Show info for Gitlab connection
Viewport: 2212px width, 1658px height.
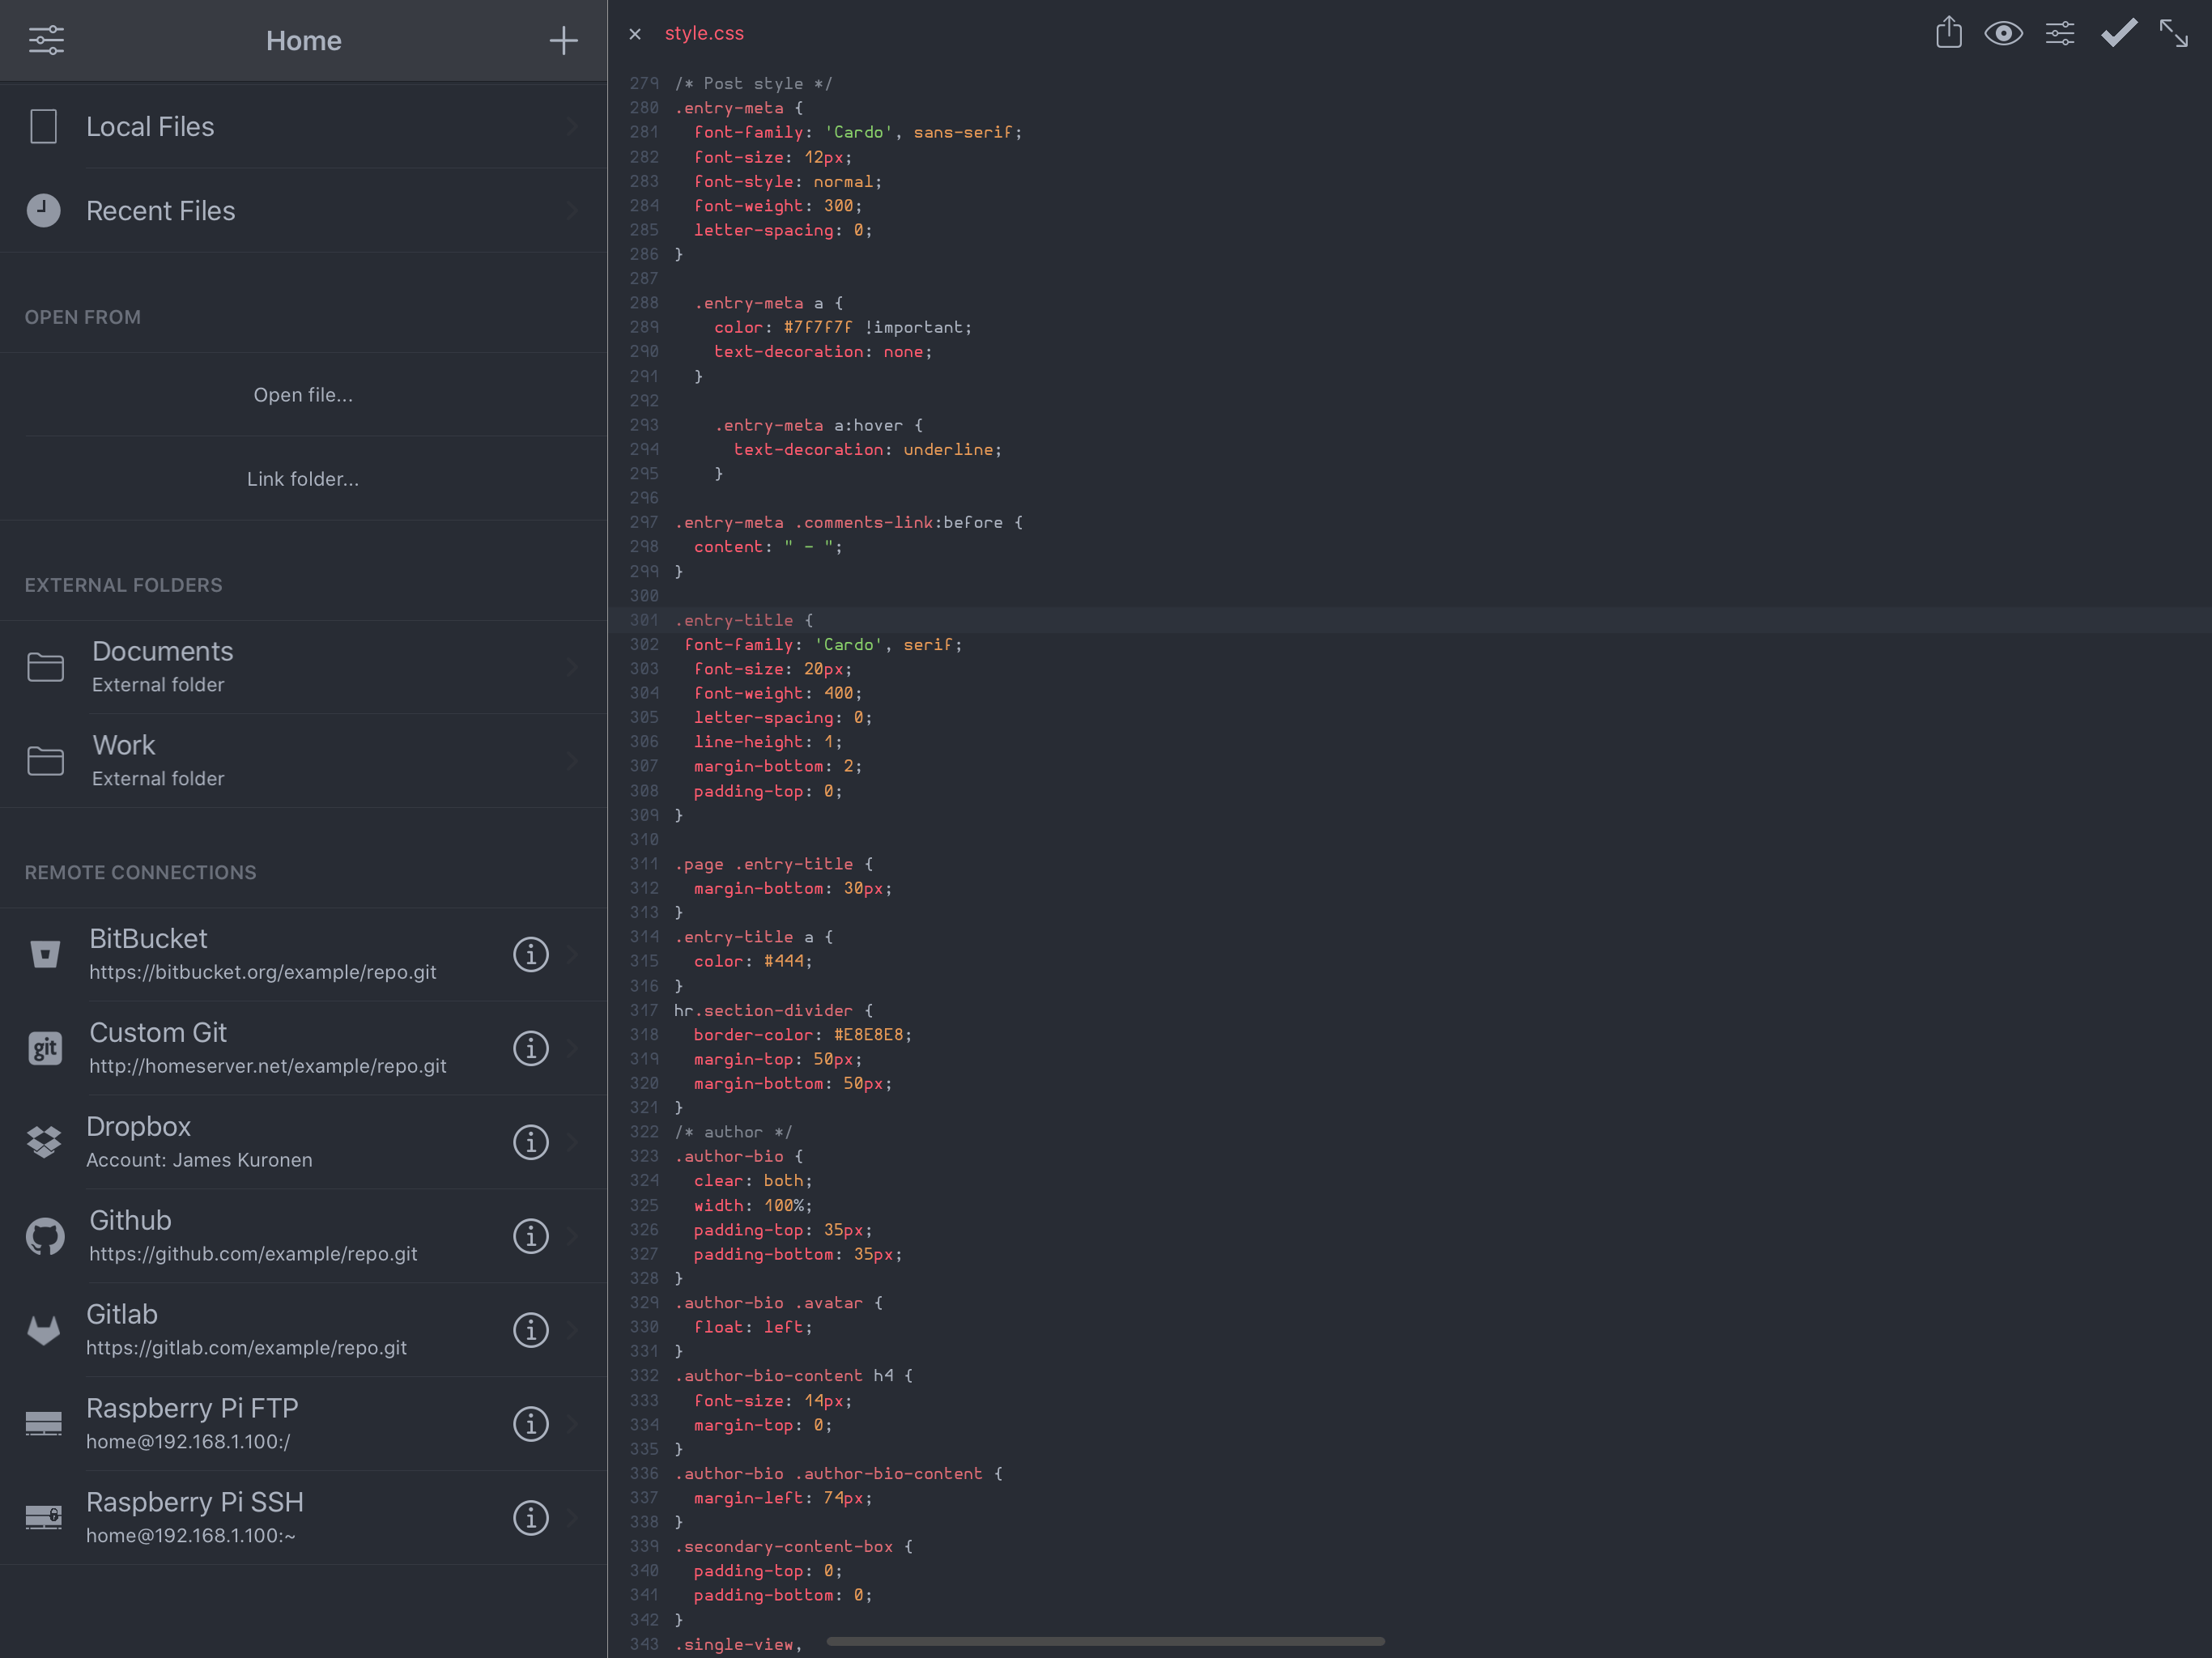pyautogui.click(x=531, y=1330)
